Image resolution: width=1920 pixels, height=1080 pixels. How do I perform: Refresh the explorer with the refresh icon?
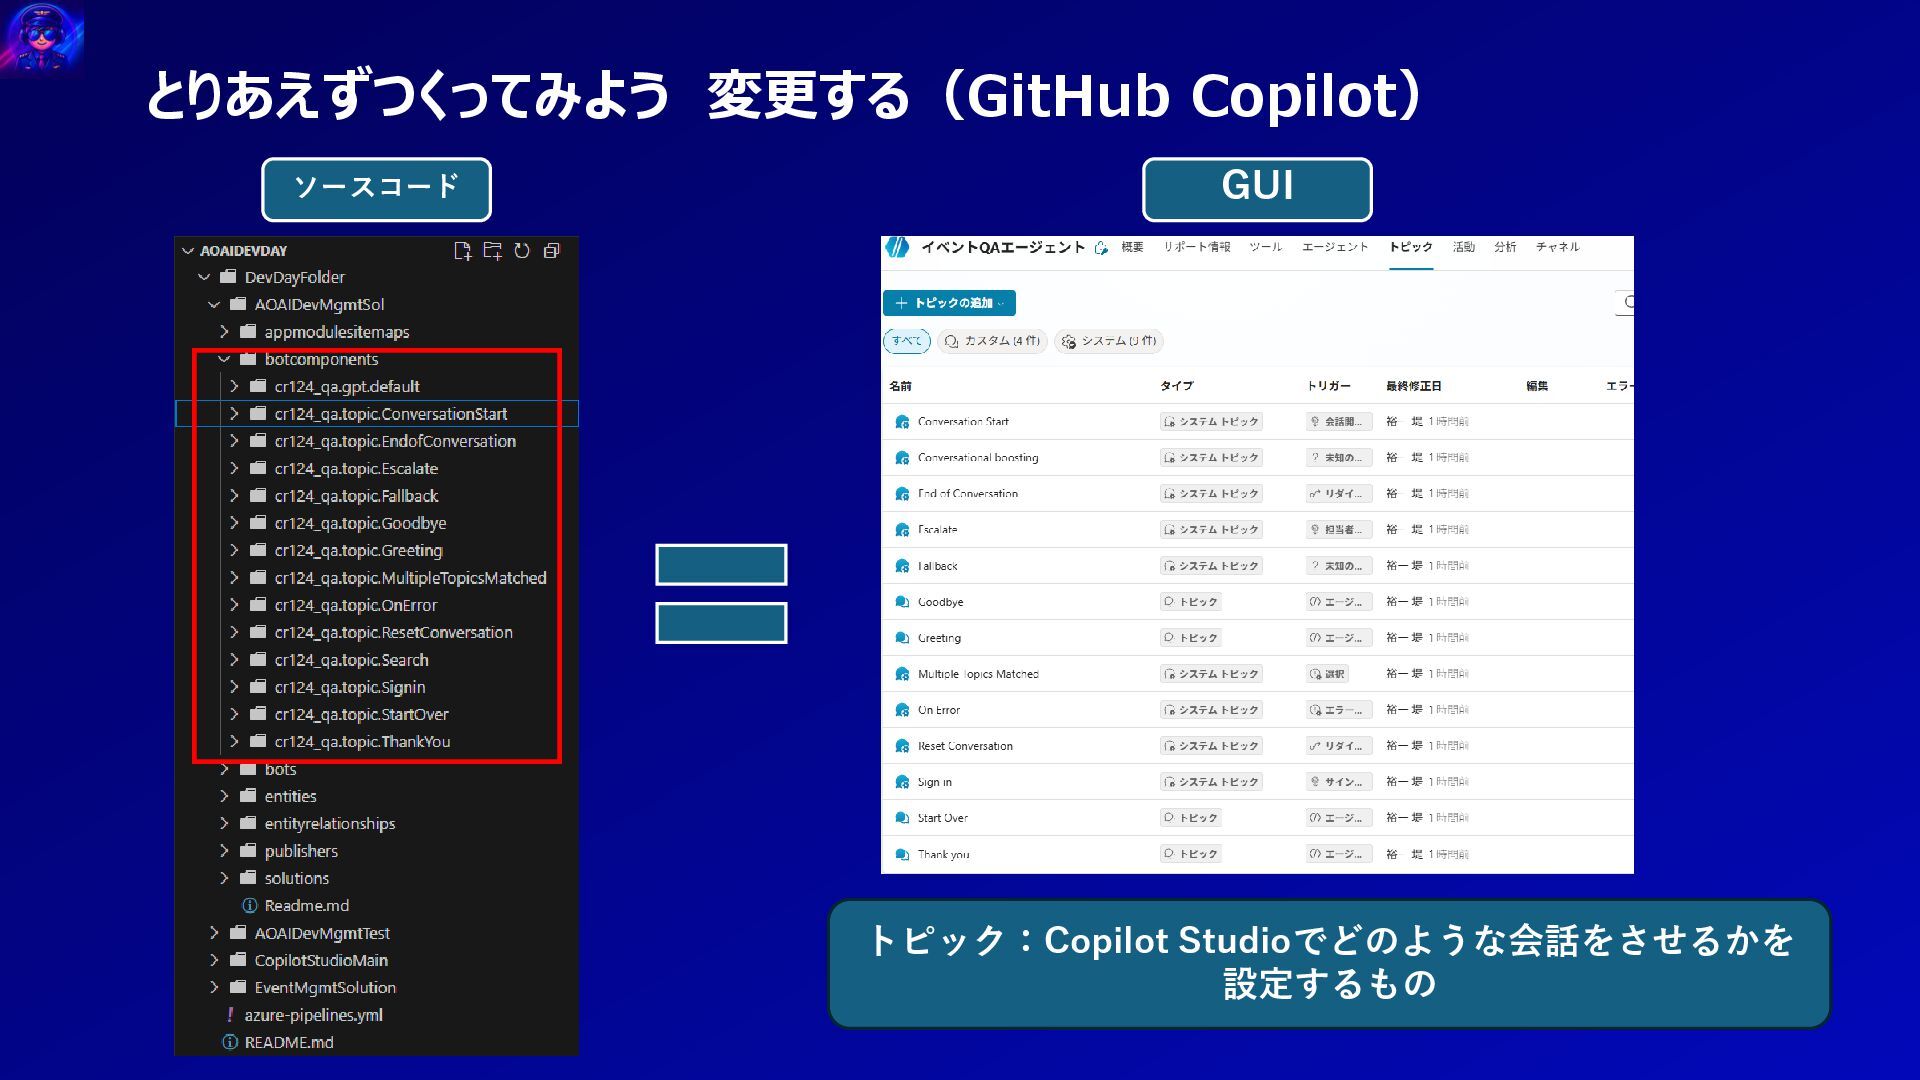pos(522,251)
